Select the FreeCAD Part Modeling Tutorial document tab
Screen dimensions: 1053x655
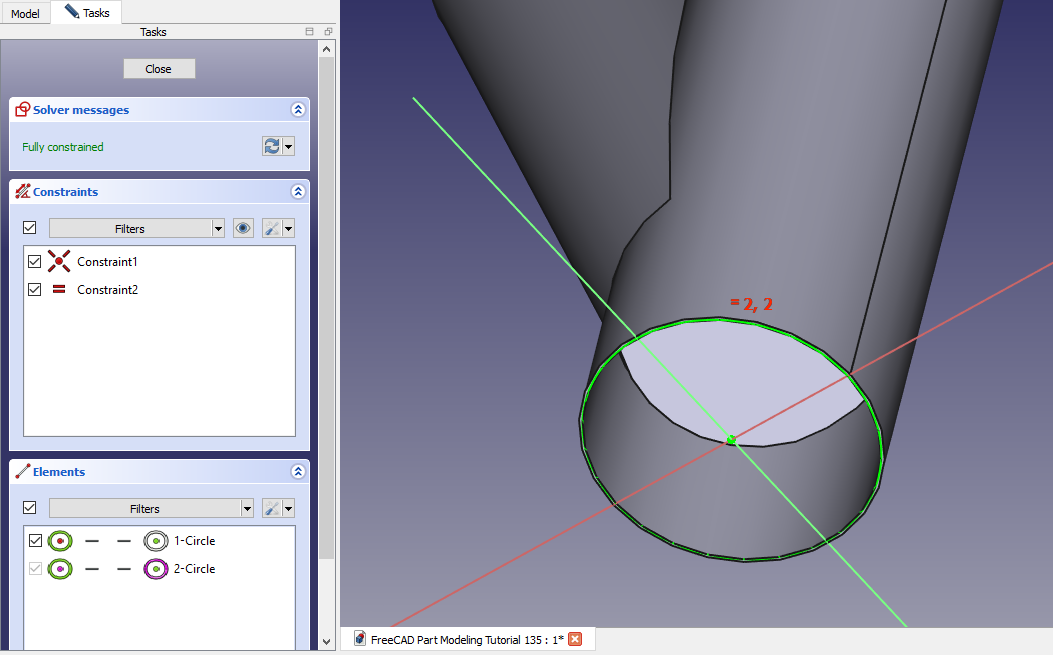pyautogui.click(x=458, y=640)
